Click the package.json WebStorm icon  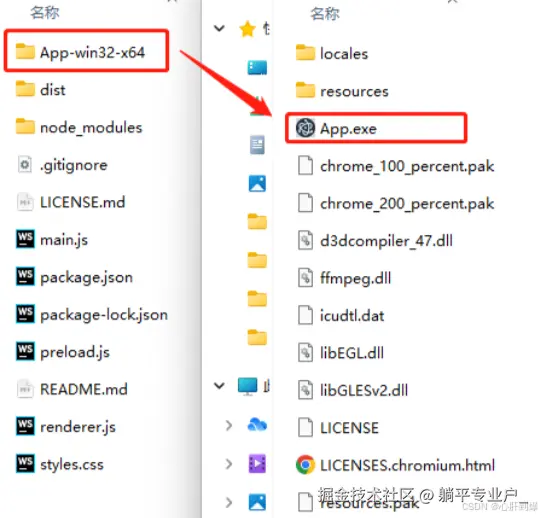pyautogui.click(x=25, y=276)
